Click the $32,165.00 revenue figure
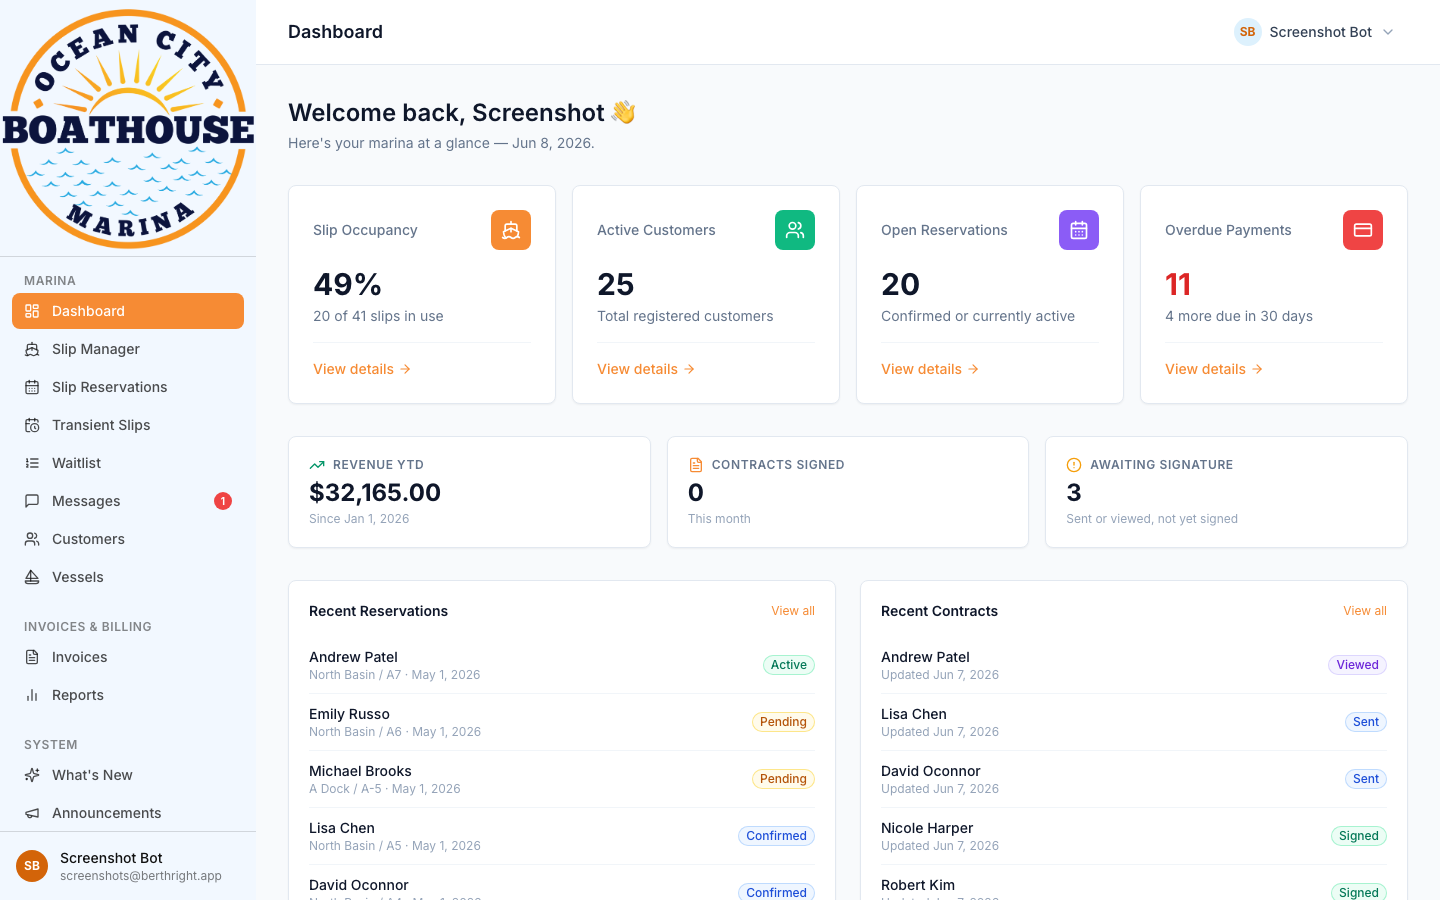This screenshot has width=1440, height=900. tap(375, 492)
